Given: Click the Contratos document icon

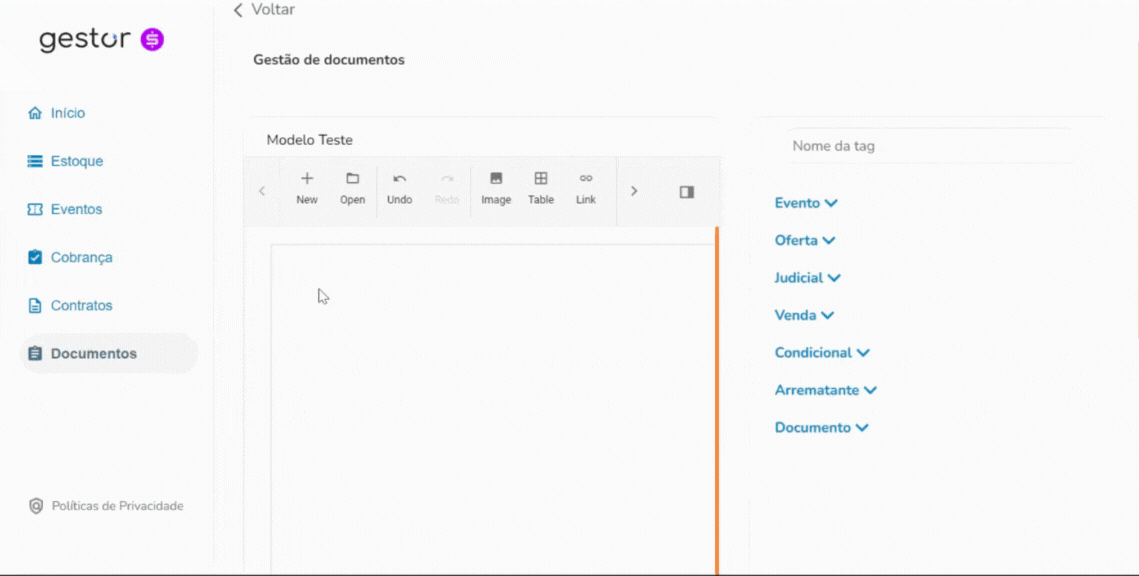Looking at the screenshot, I should [35, 306].
